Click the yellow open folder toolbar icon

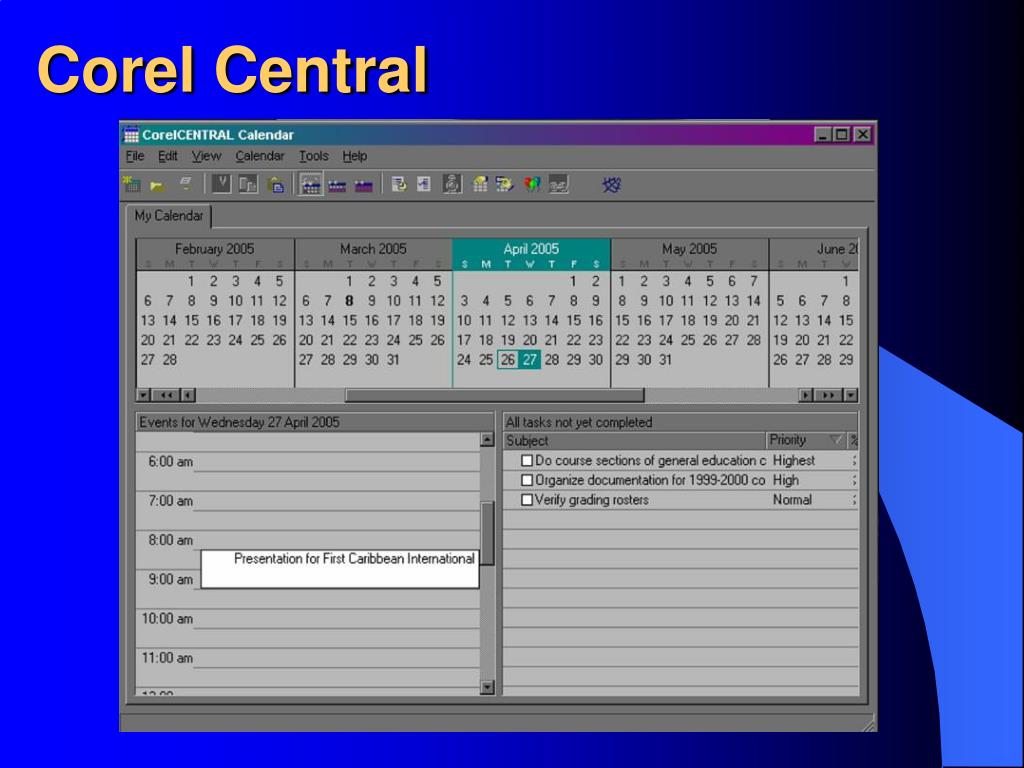pos(157,186)
